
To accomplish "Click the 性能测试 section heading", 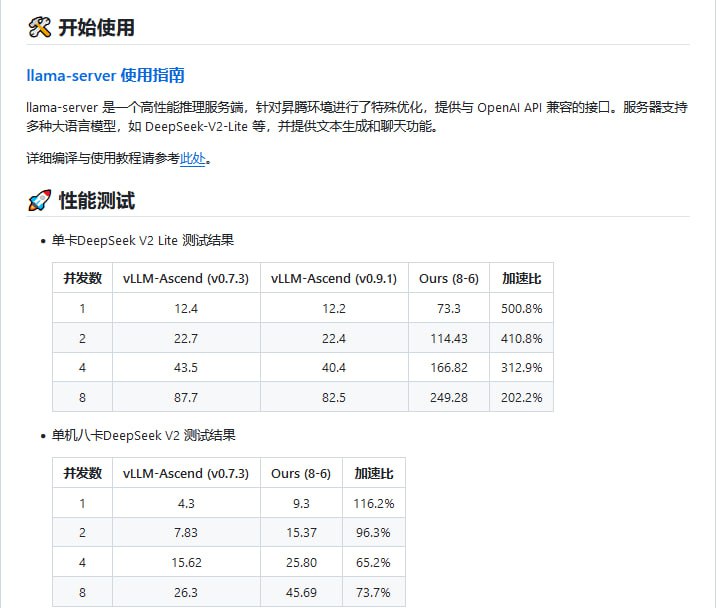I will (x=96, y=201).
